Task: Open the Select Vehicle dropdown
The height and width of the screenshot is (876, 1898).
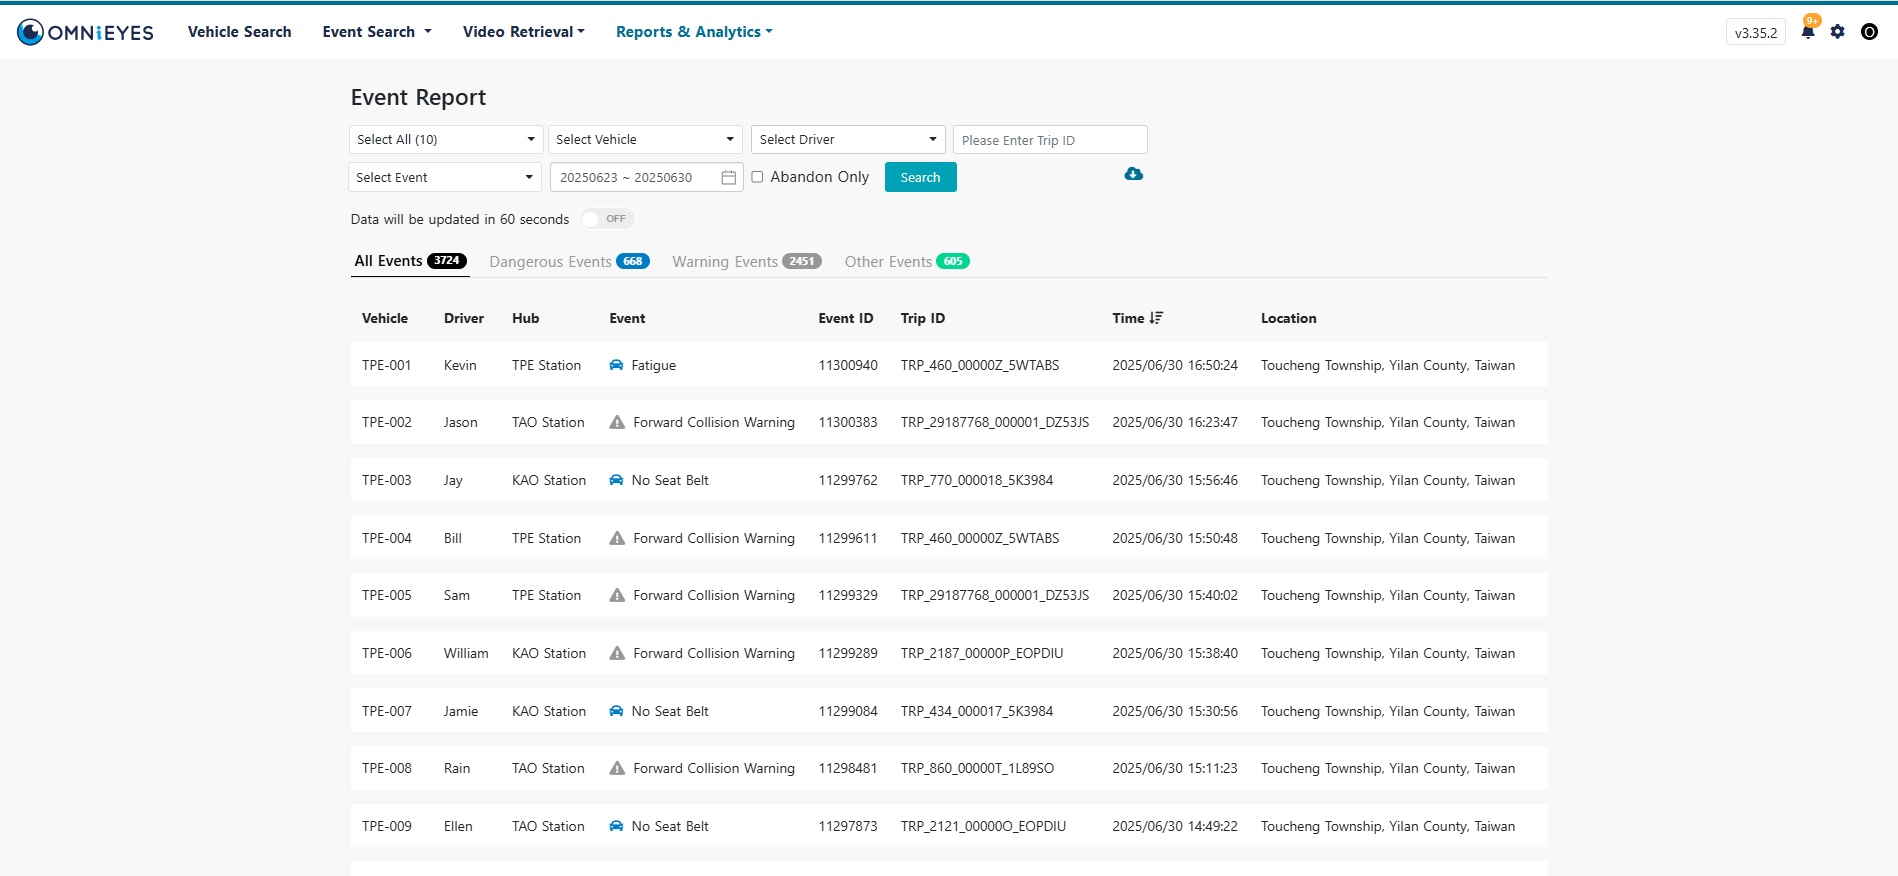Action: (645, 140)
